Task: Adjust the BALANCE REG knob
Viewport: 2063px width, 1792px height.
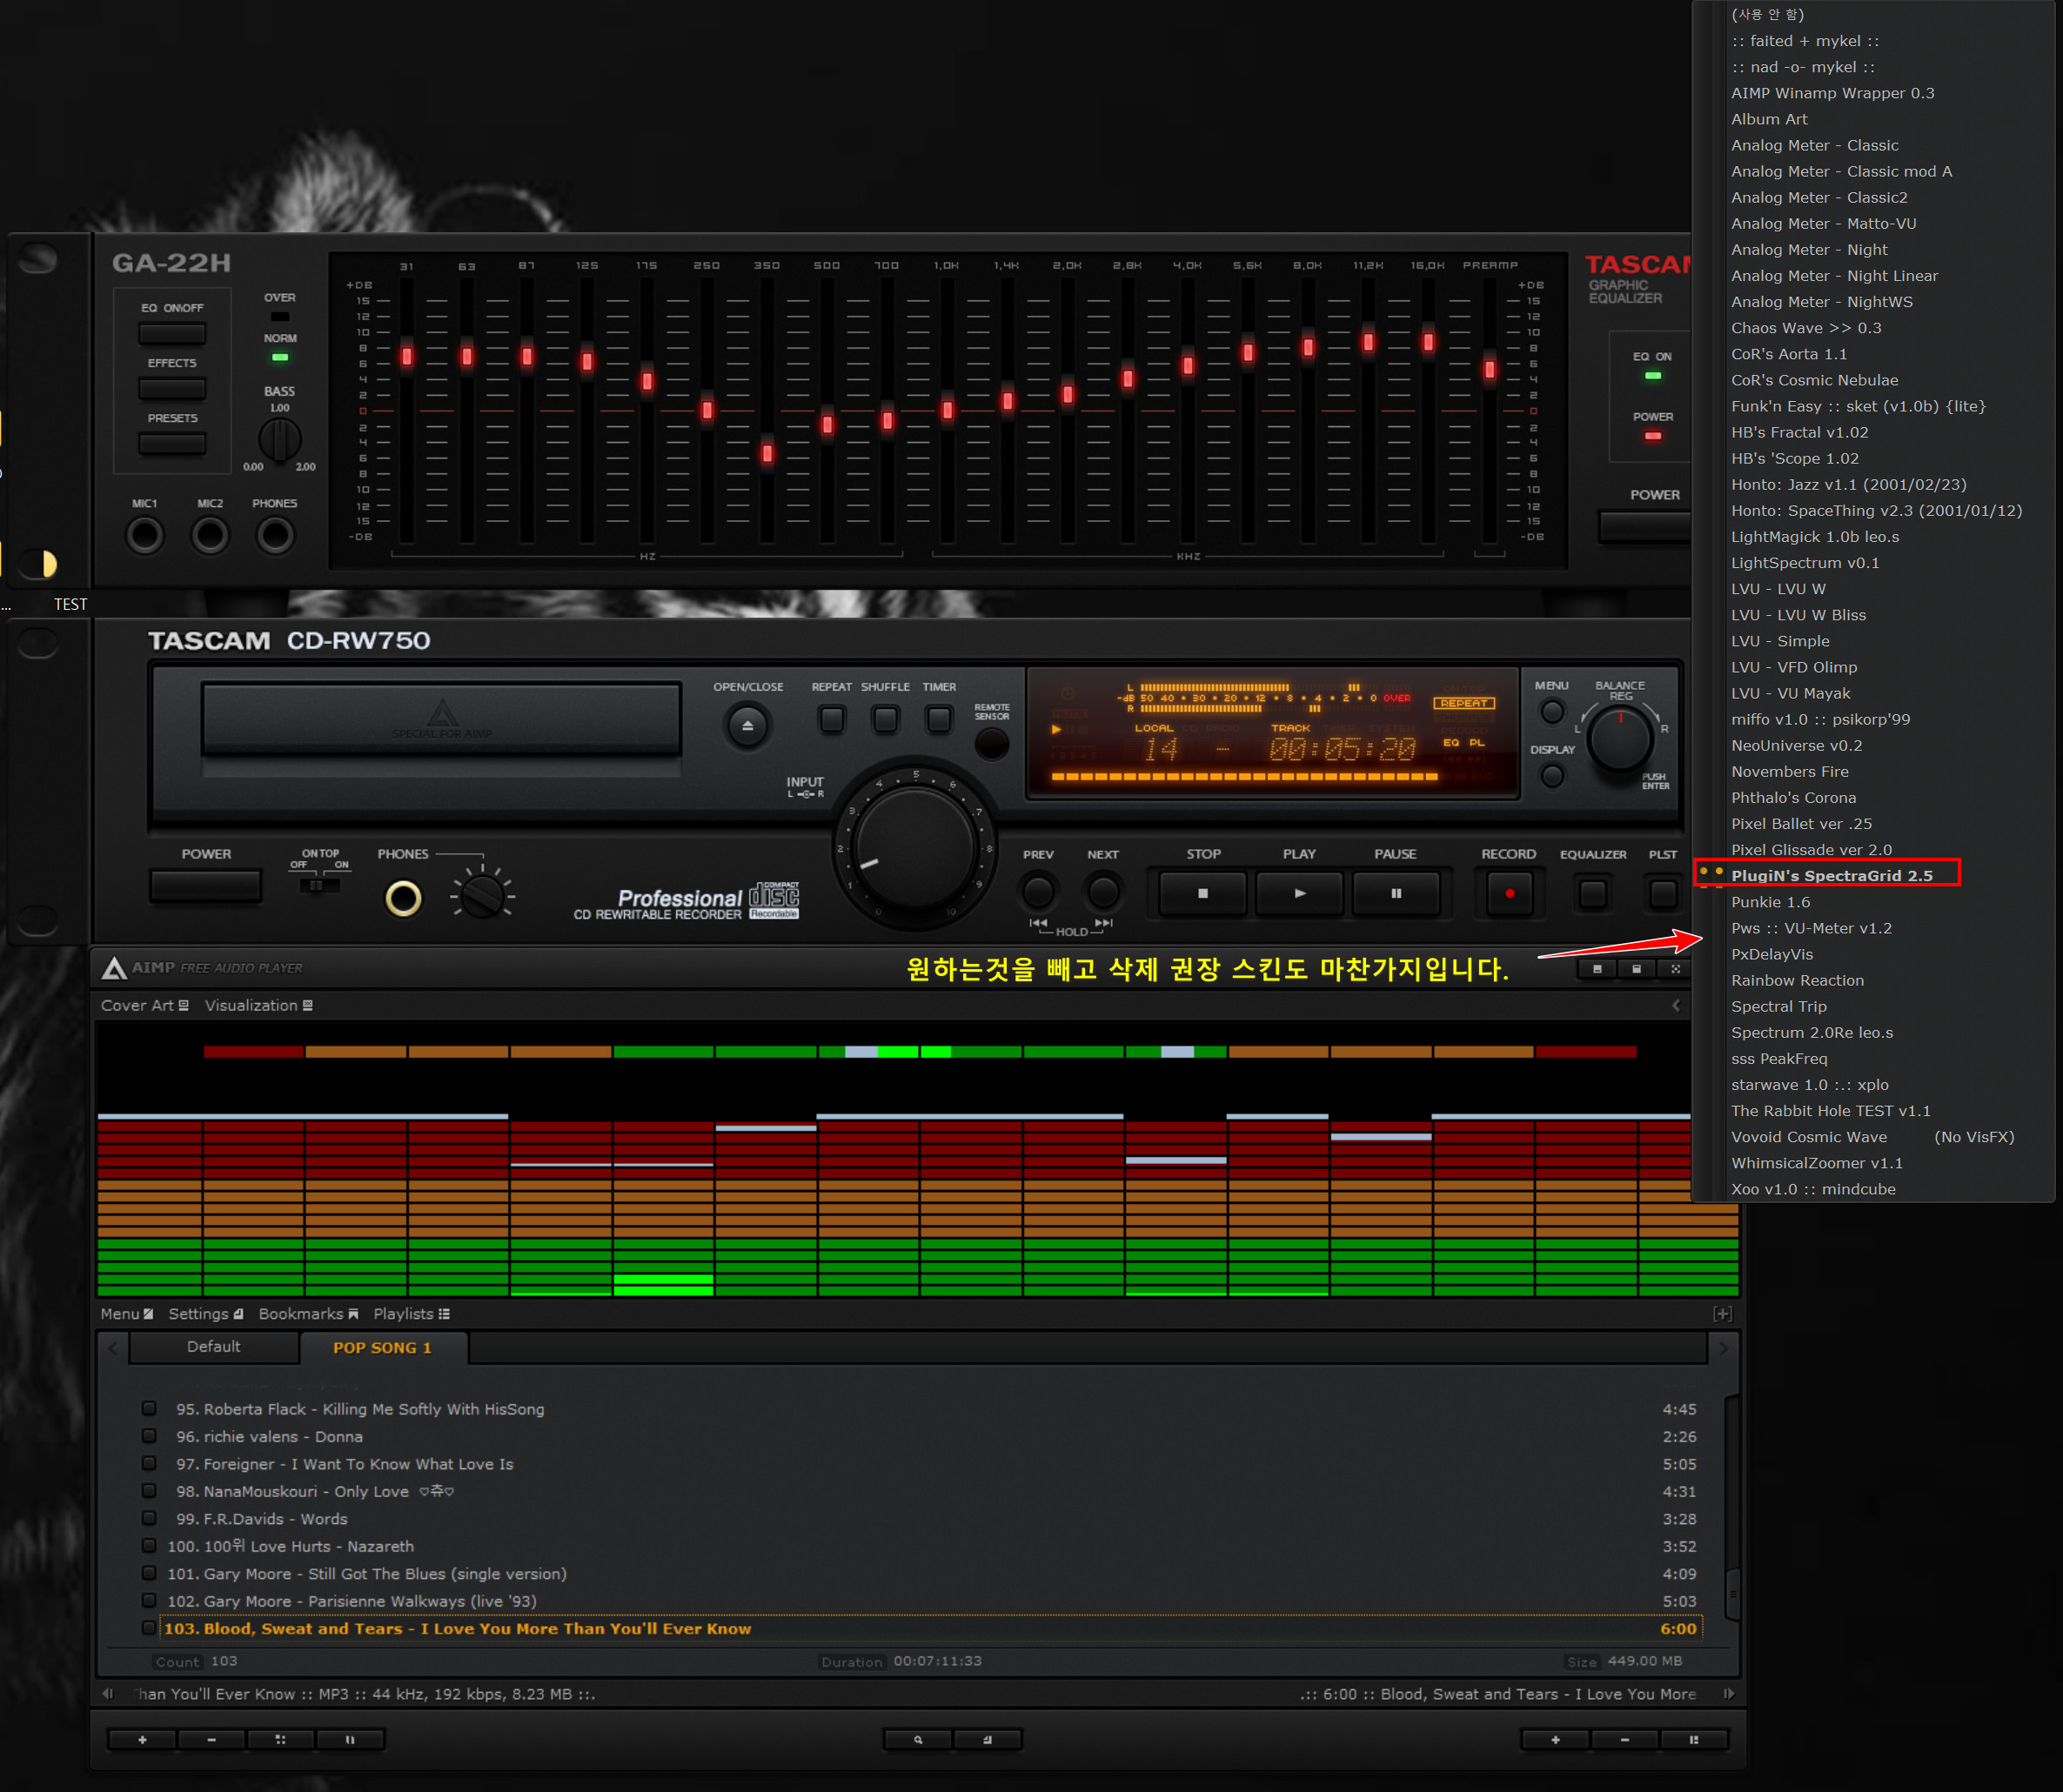Action: click(x=1620, y=738)
